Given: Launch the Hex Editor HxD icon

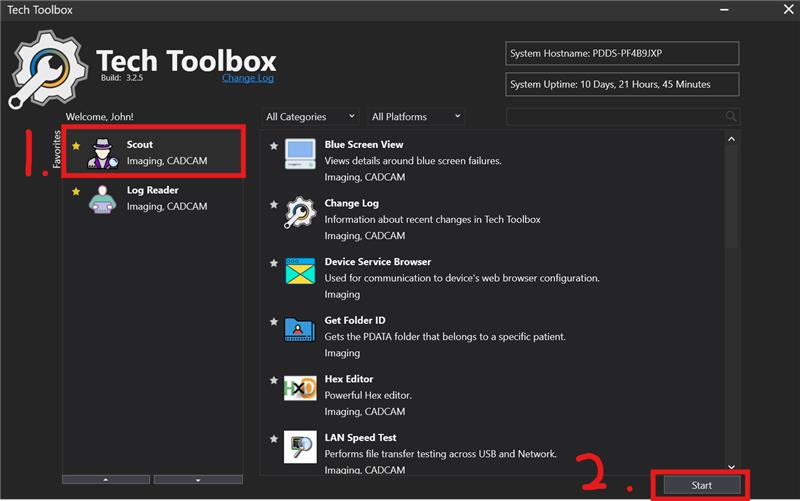Looking at the screenshot, I should click(x=300, y=388).
